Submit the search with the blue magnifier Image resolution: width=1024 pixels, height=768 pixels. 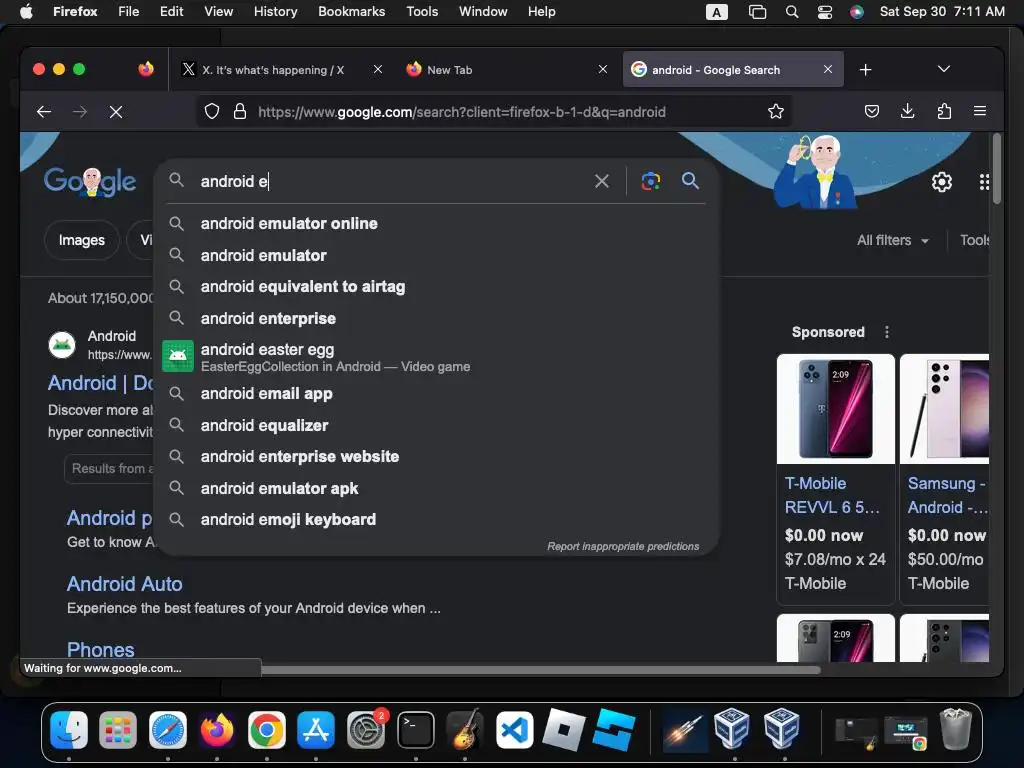pyautogui.click(x=690, y=180)
